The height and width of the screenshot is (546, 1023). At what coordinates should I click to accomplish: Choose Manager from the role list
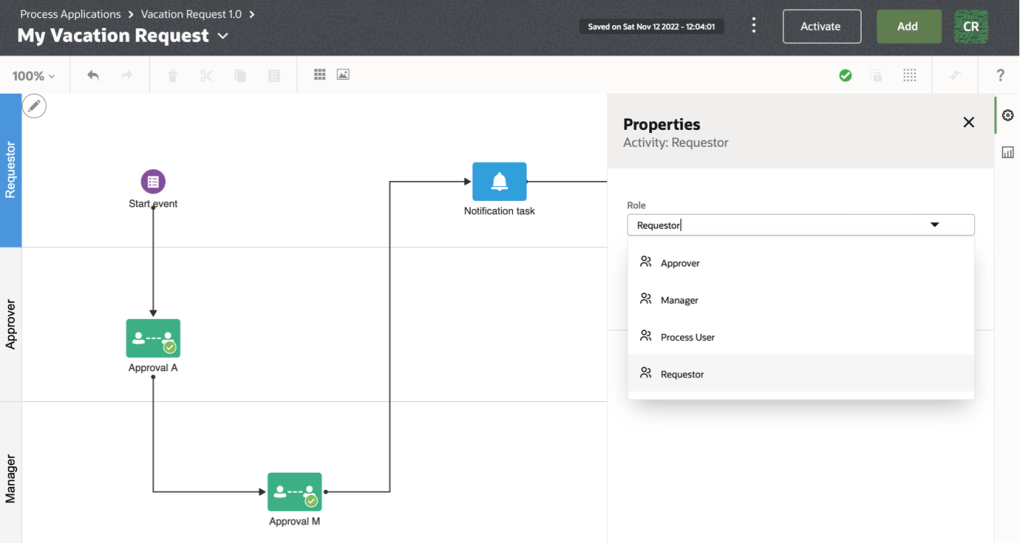679,300
